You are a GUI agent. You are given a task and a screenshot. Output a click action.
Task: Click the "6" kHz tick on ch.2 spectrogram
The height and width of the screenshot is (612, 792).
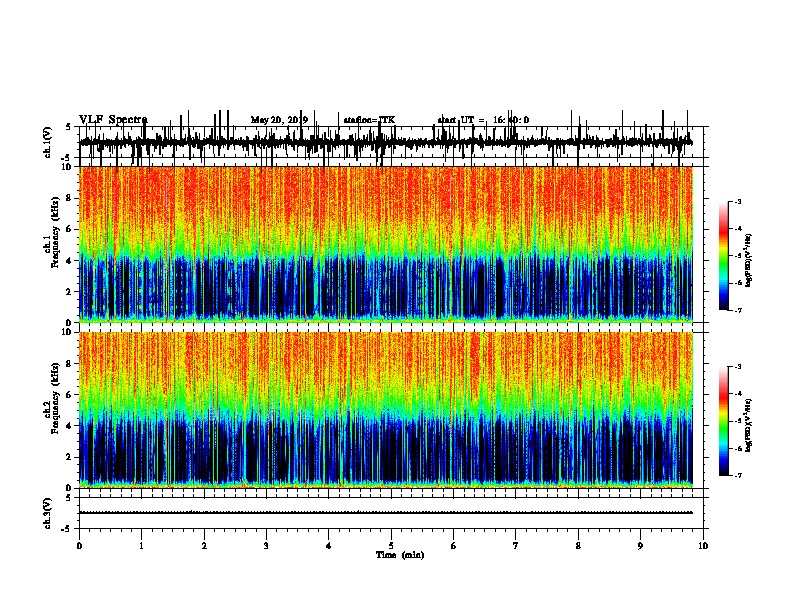(70, 395)
